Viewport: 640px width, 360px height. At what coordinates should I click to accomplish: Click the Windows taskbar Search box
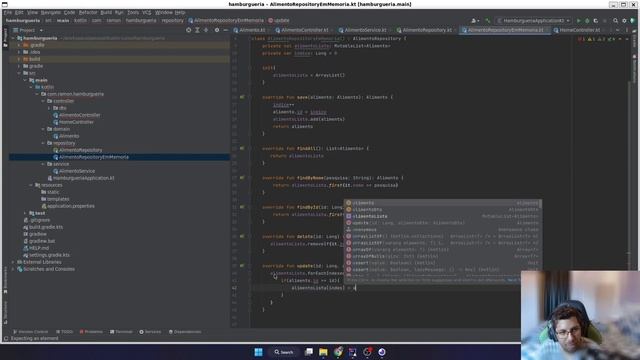(284, 352)
